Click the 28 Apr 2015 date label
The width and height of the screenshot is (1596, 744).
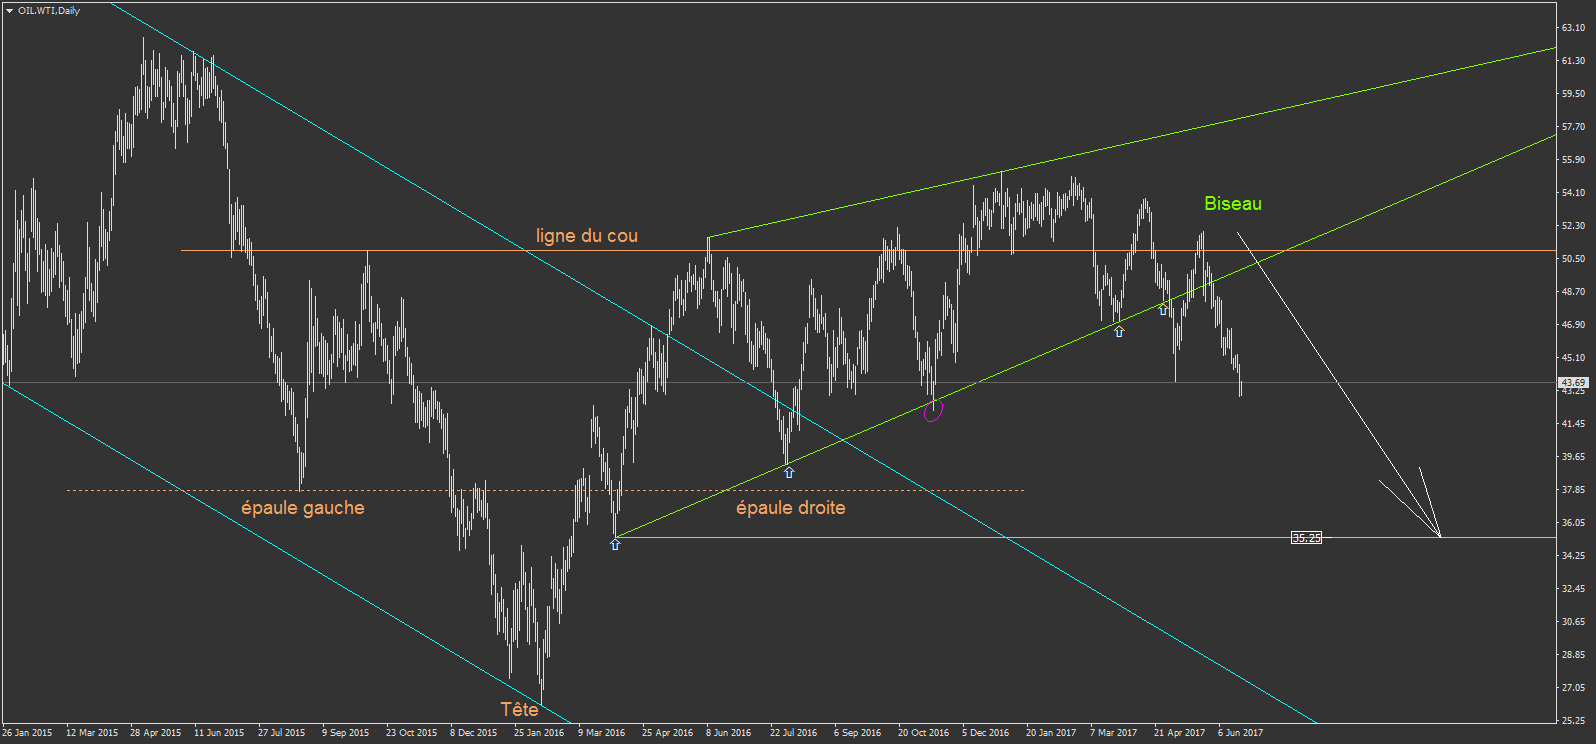pyautogui.click(x=156, y=733)
